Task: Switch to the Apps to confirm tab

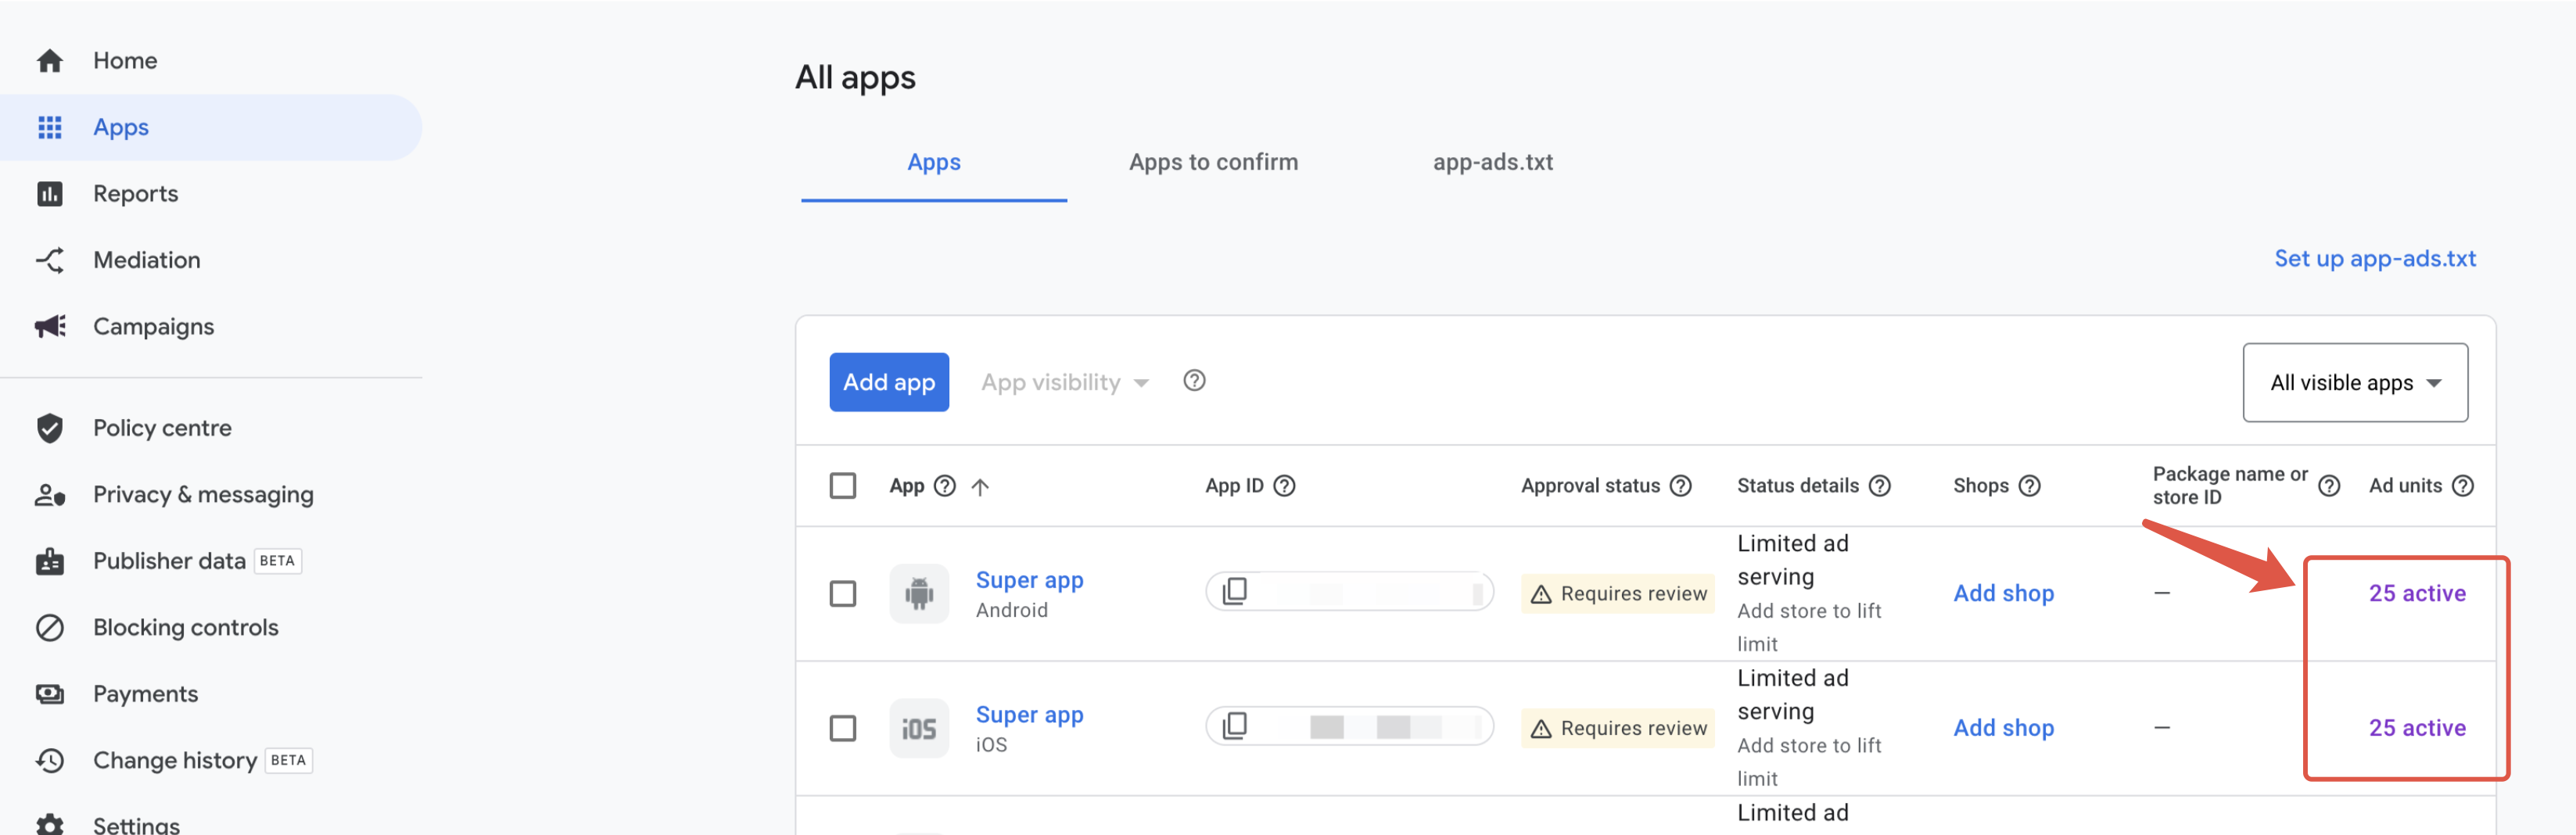Action: [x=1213, y=162]
